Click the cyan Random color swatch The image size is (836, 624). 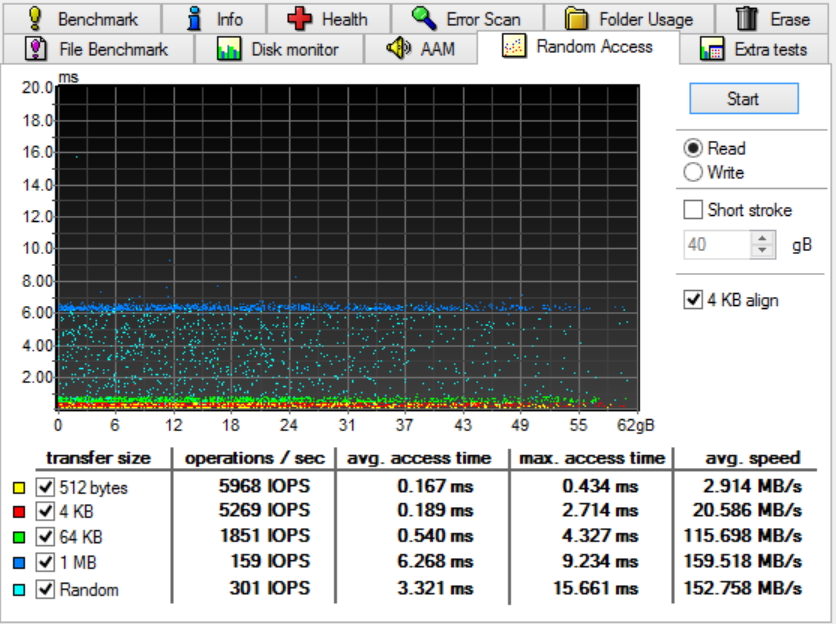(19, 590)
